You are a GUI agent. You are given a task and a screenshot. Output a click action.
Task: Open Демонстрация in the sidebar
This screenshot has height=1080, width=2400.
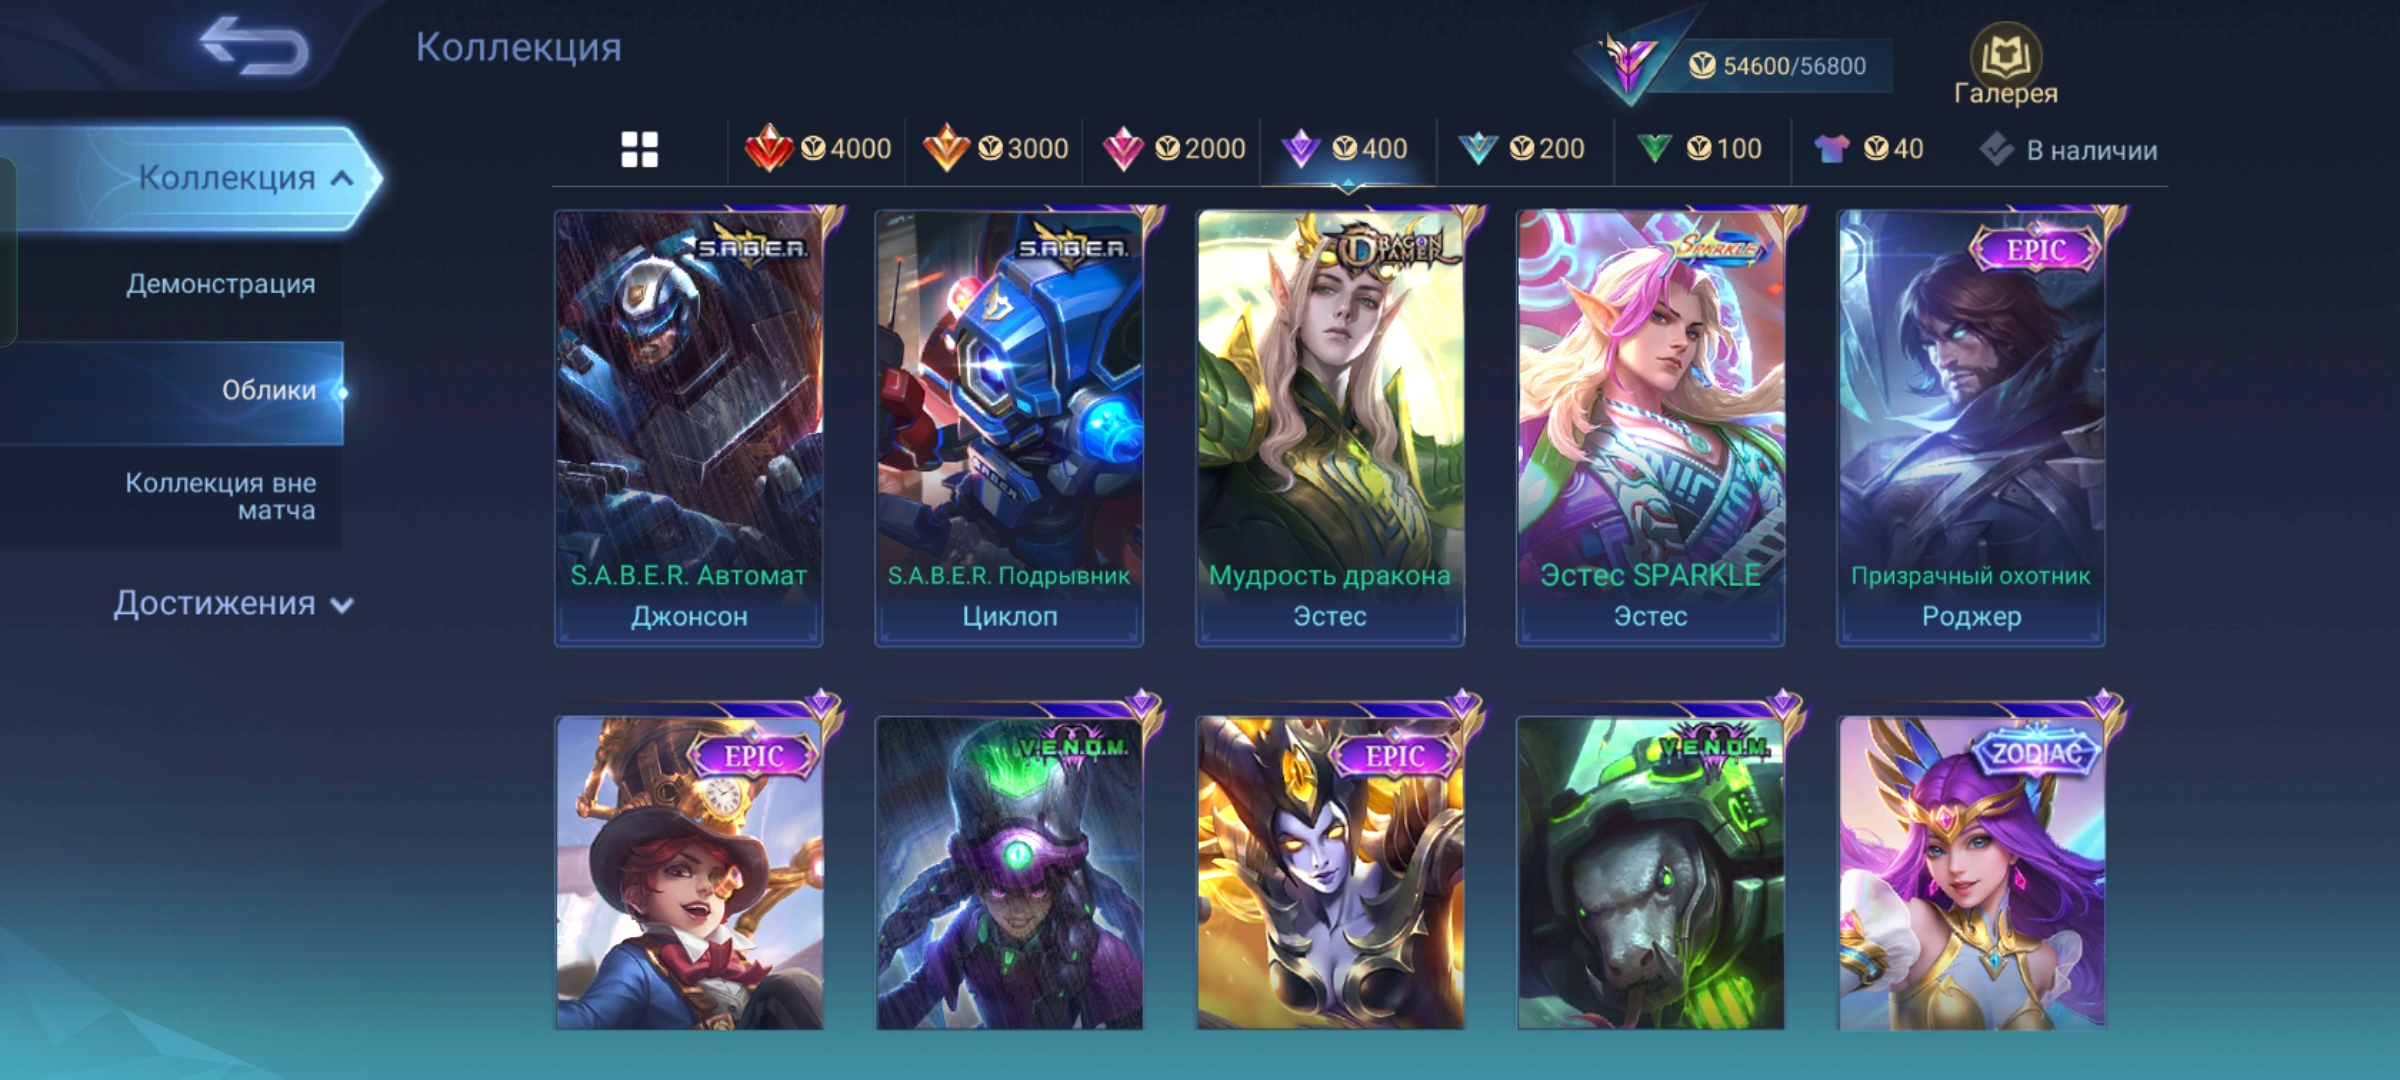(x=221, y=284)
